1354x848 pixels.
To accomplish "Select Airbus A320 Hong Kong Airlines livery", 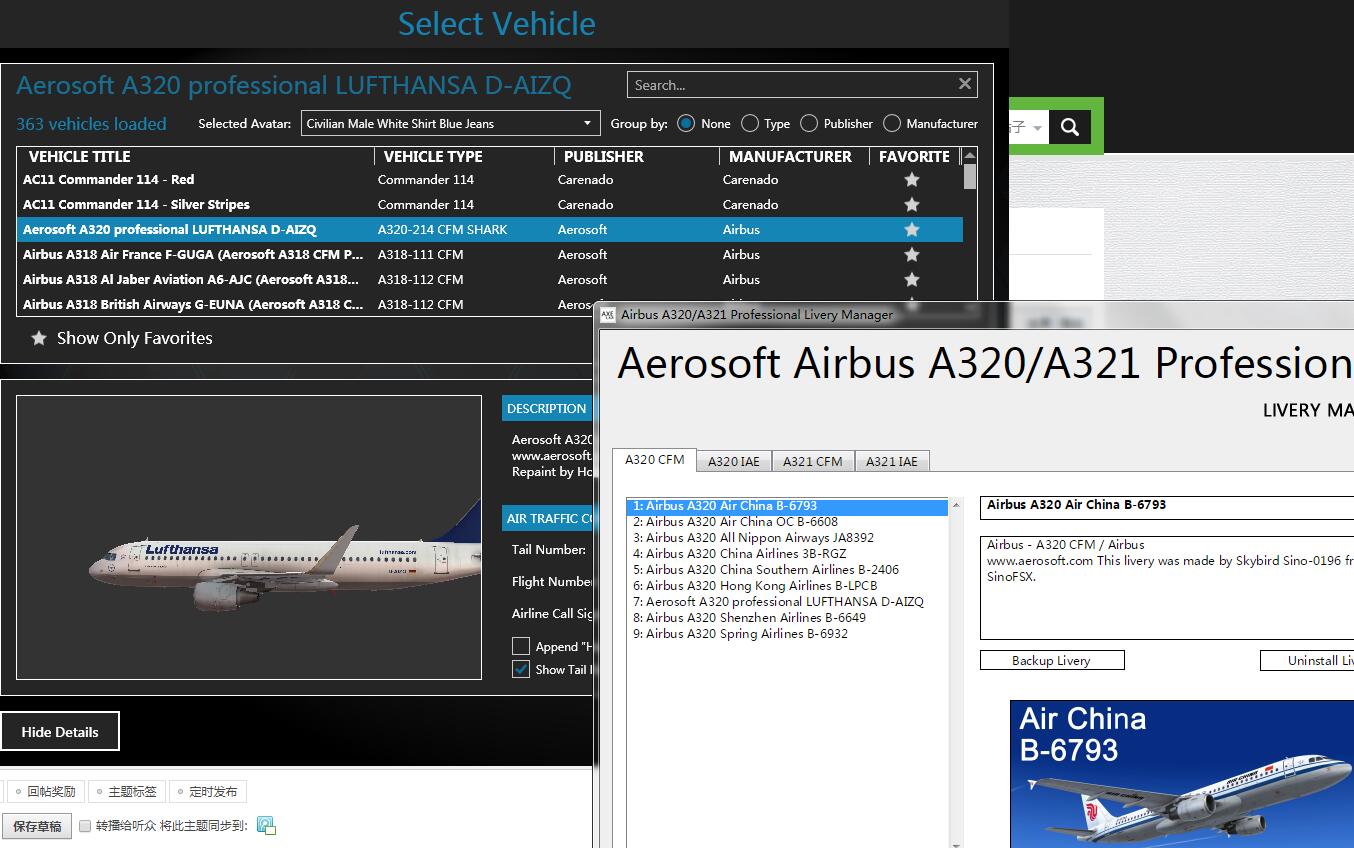I will point(755,585).
